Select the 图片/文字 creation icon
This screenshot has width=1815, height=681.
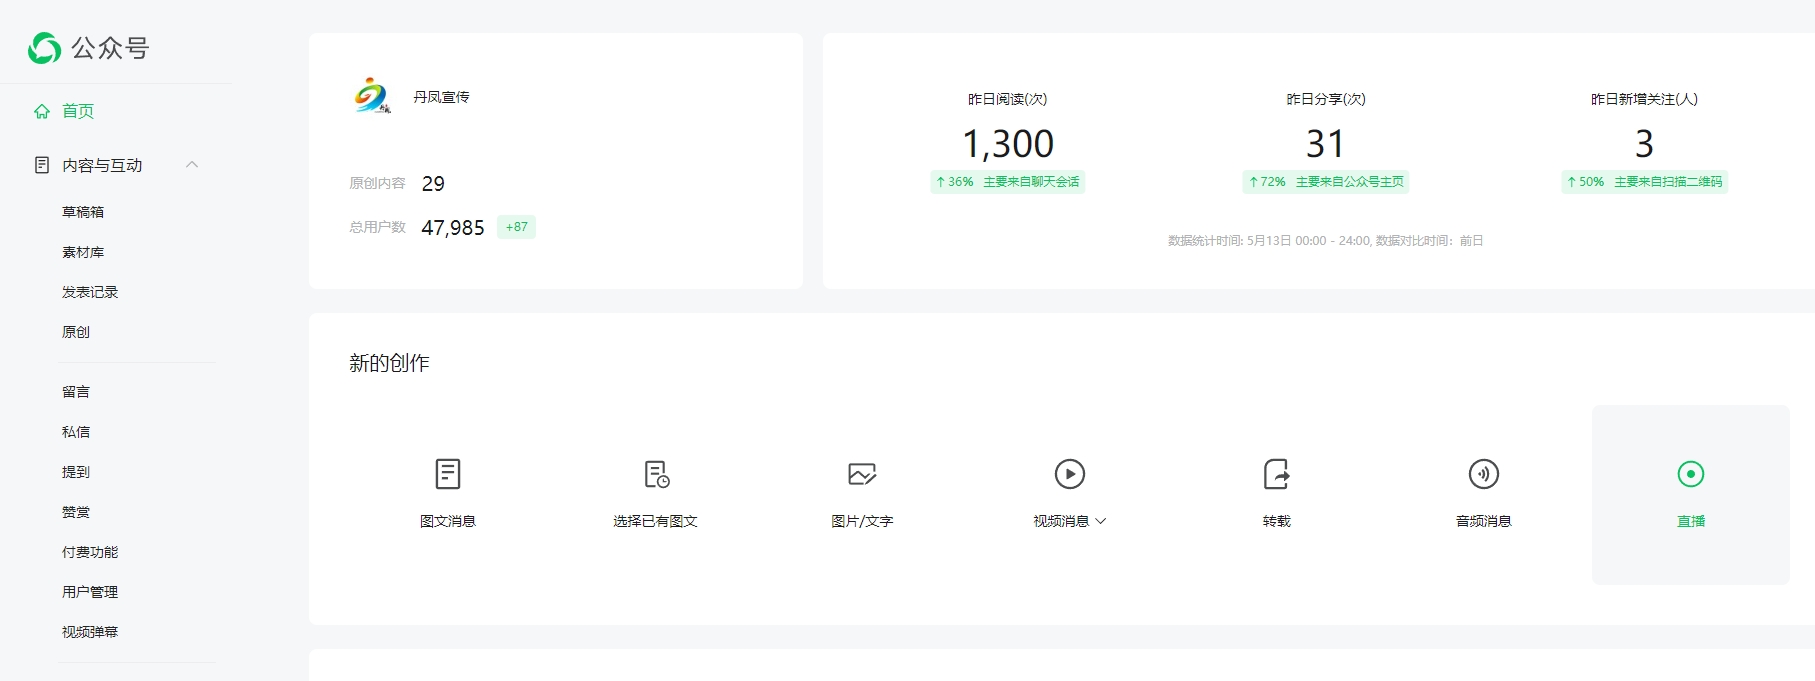[x=862, y=474]
